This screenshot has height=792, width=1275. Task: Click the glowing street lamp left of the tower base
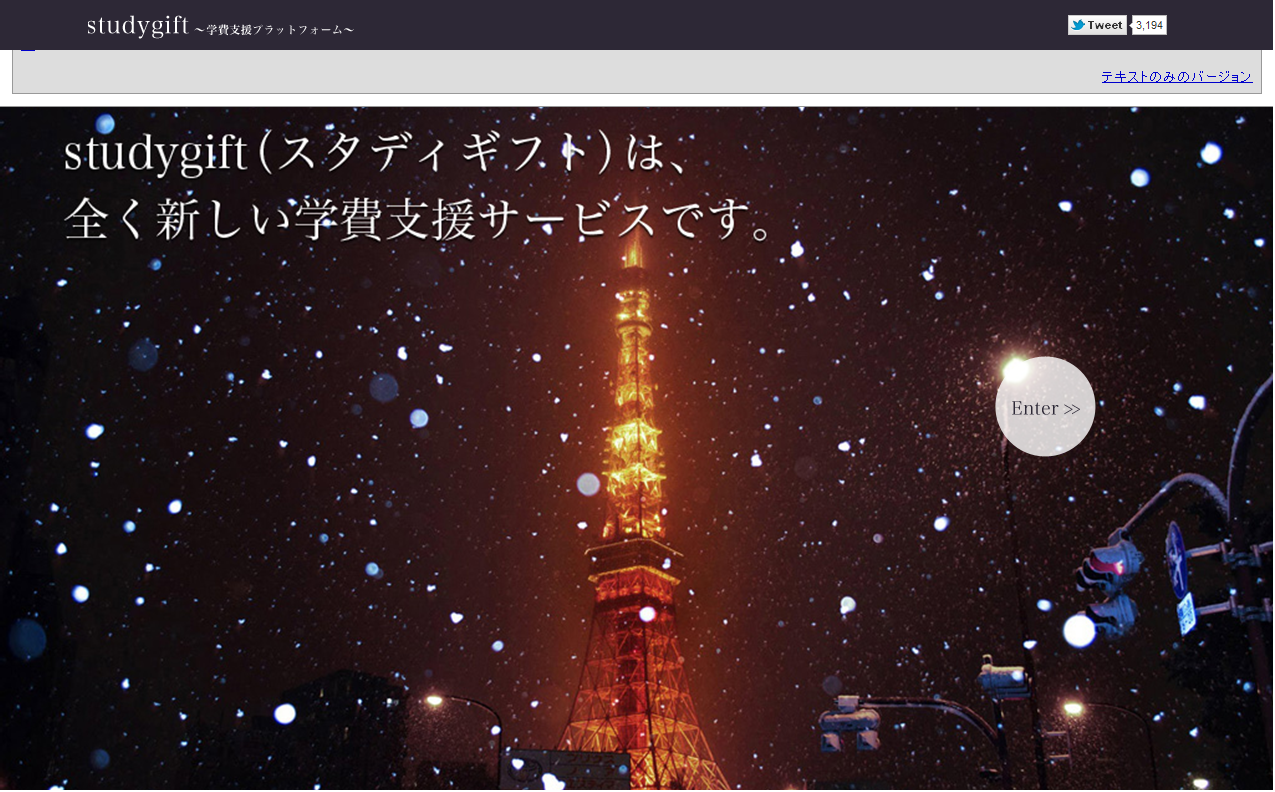point(435,702)
